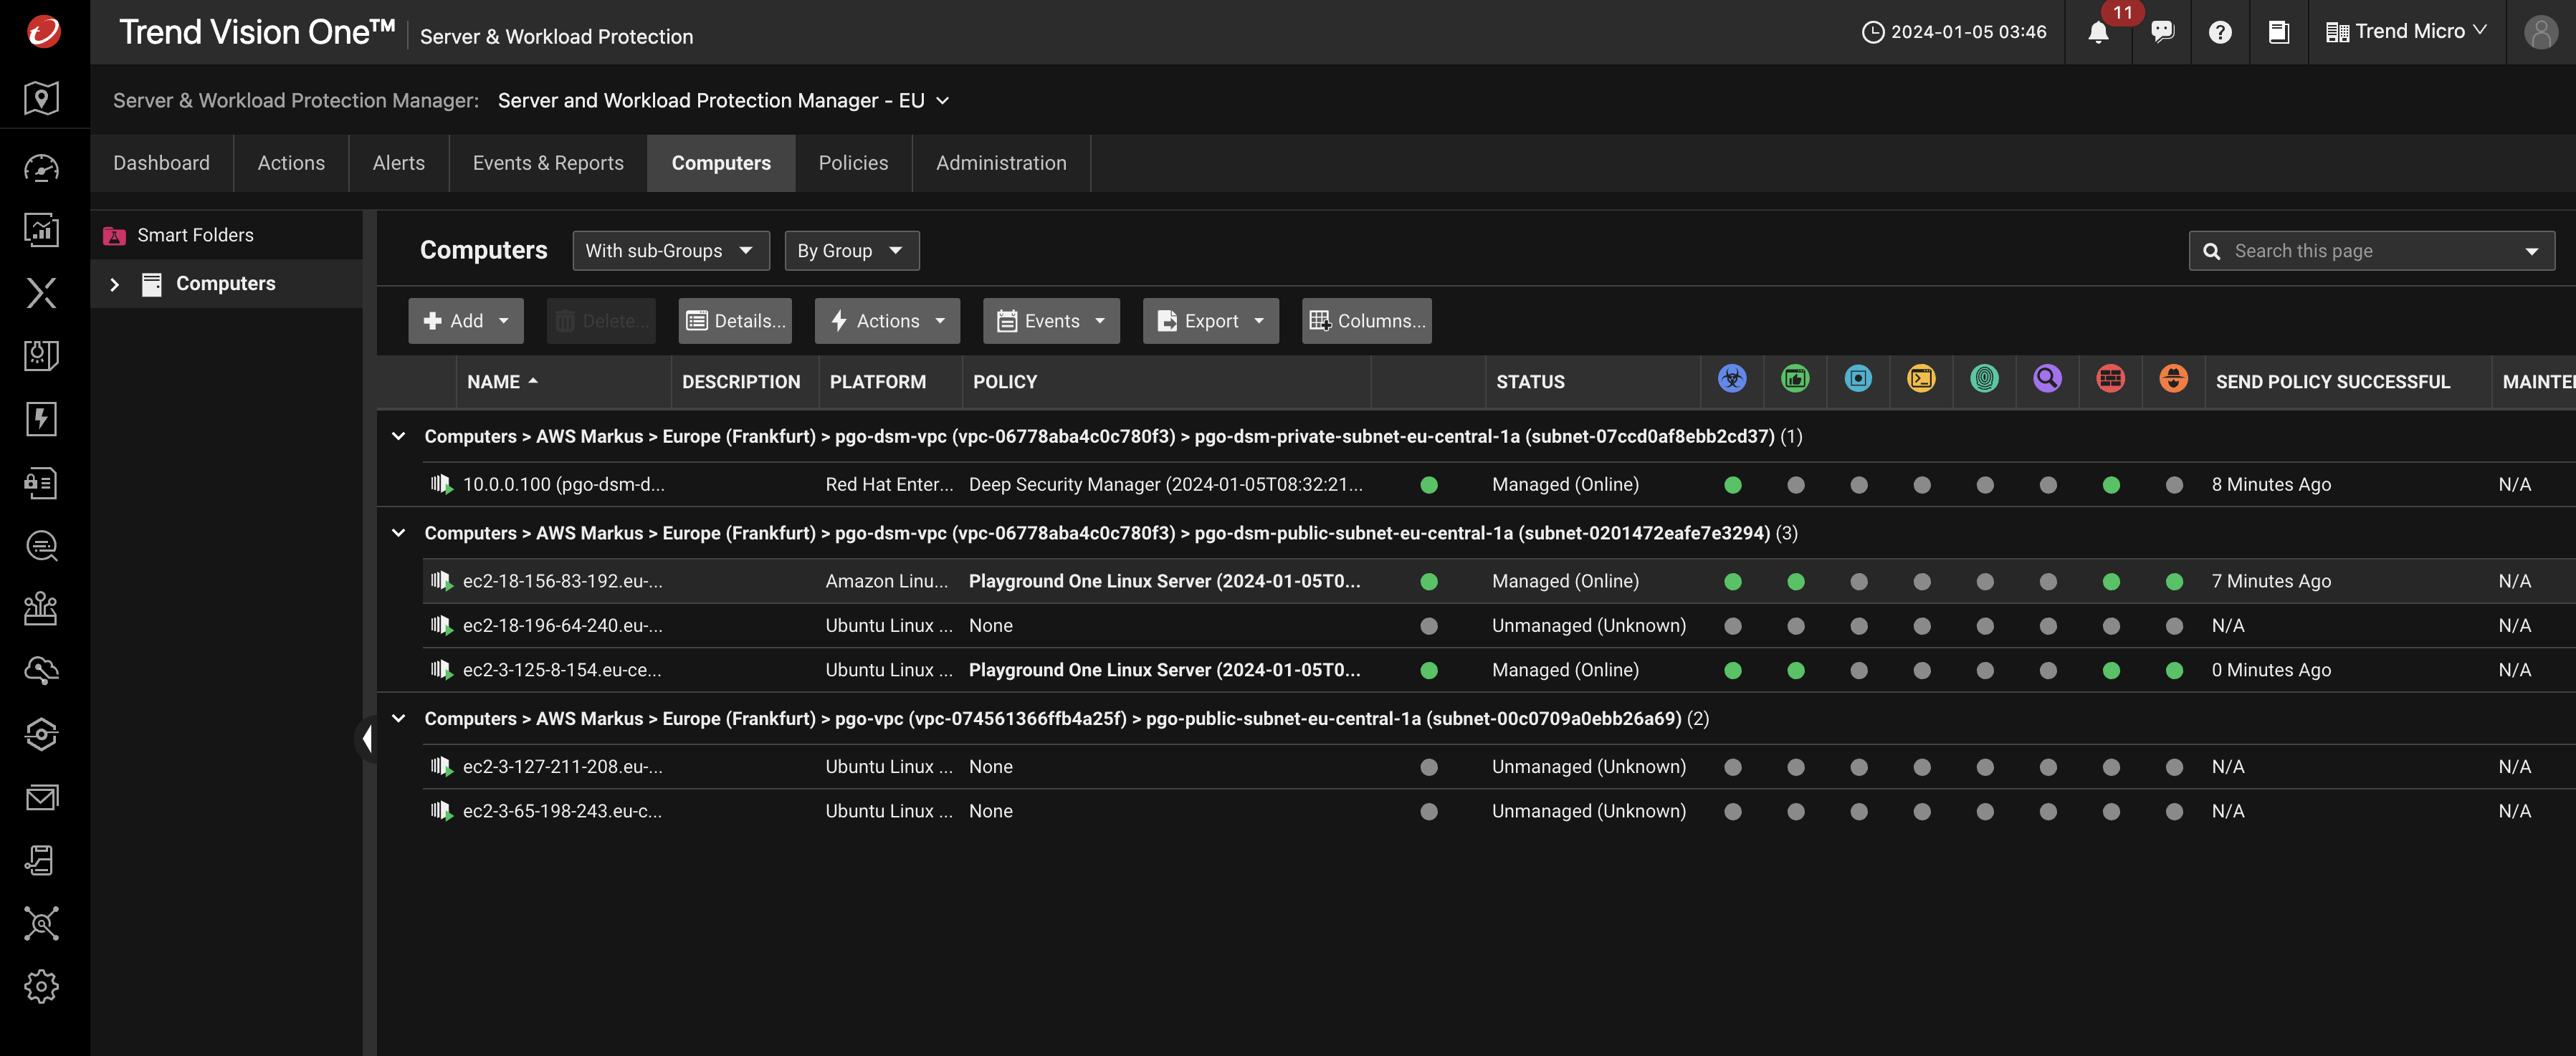Click the Trend Micro logo icon
Viewport: 2576px width, 1056px height.
pyautogui.click(x=43, y=32)
